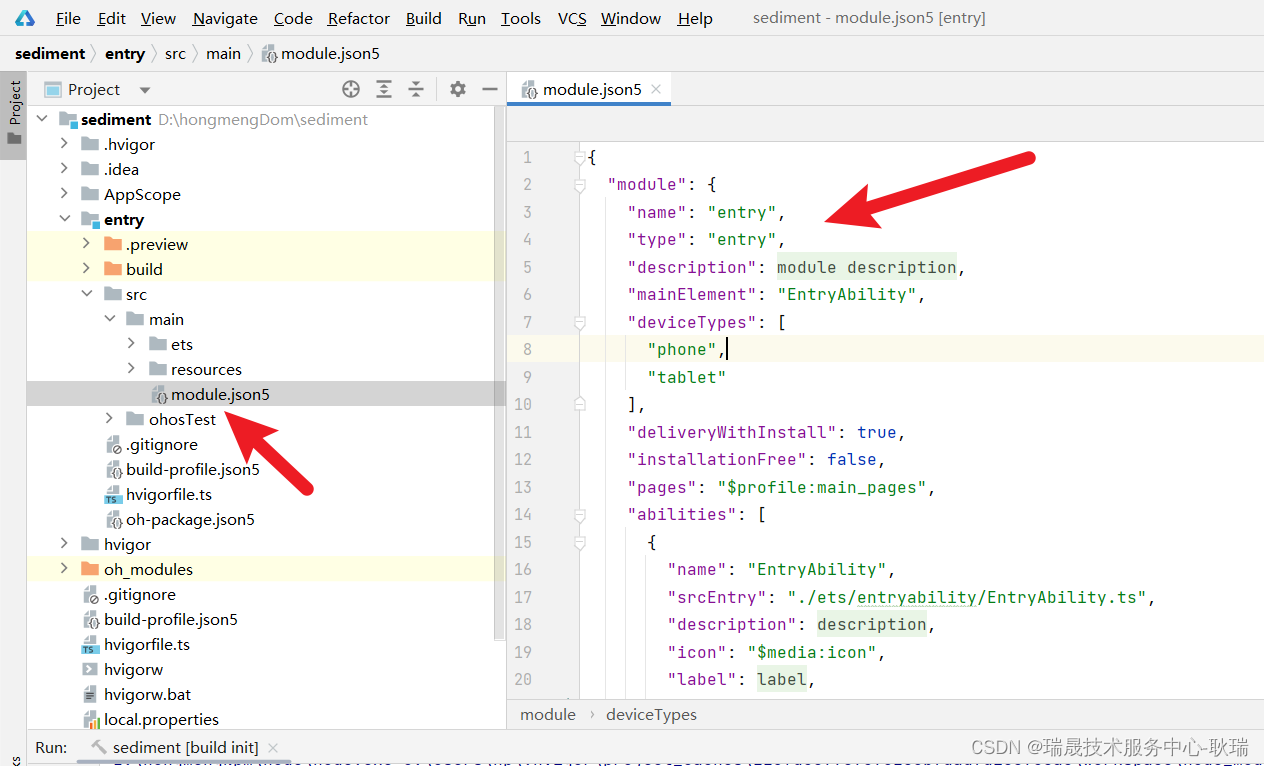1264x766 pixels.
Task: Click the Collapse All icon in Project panel
Action: (416, 89)
